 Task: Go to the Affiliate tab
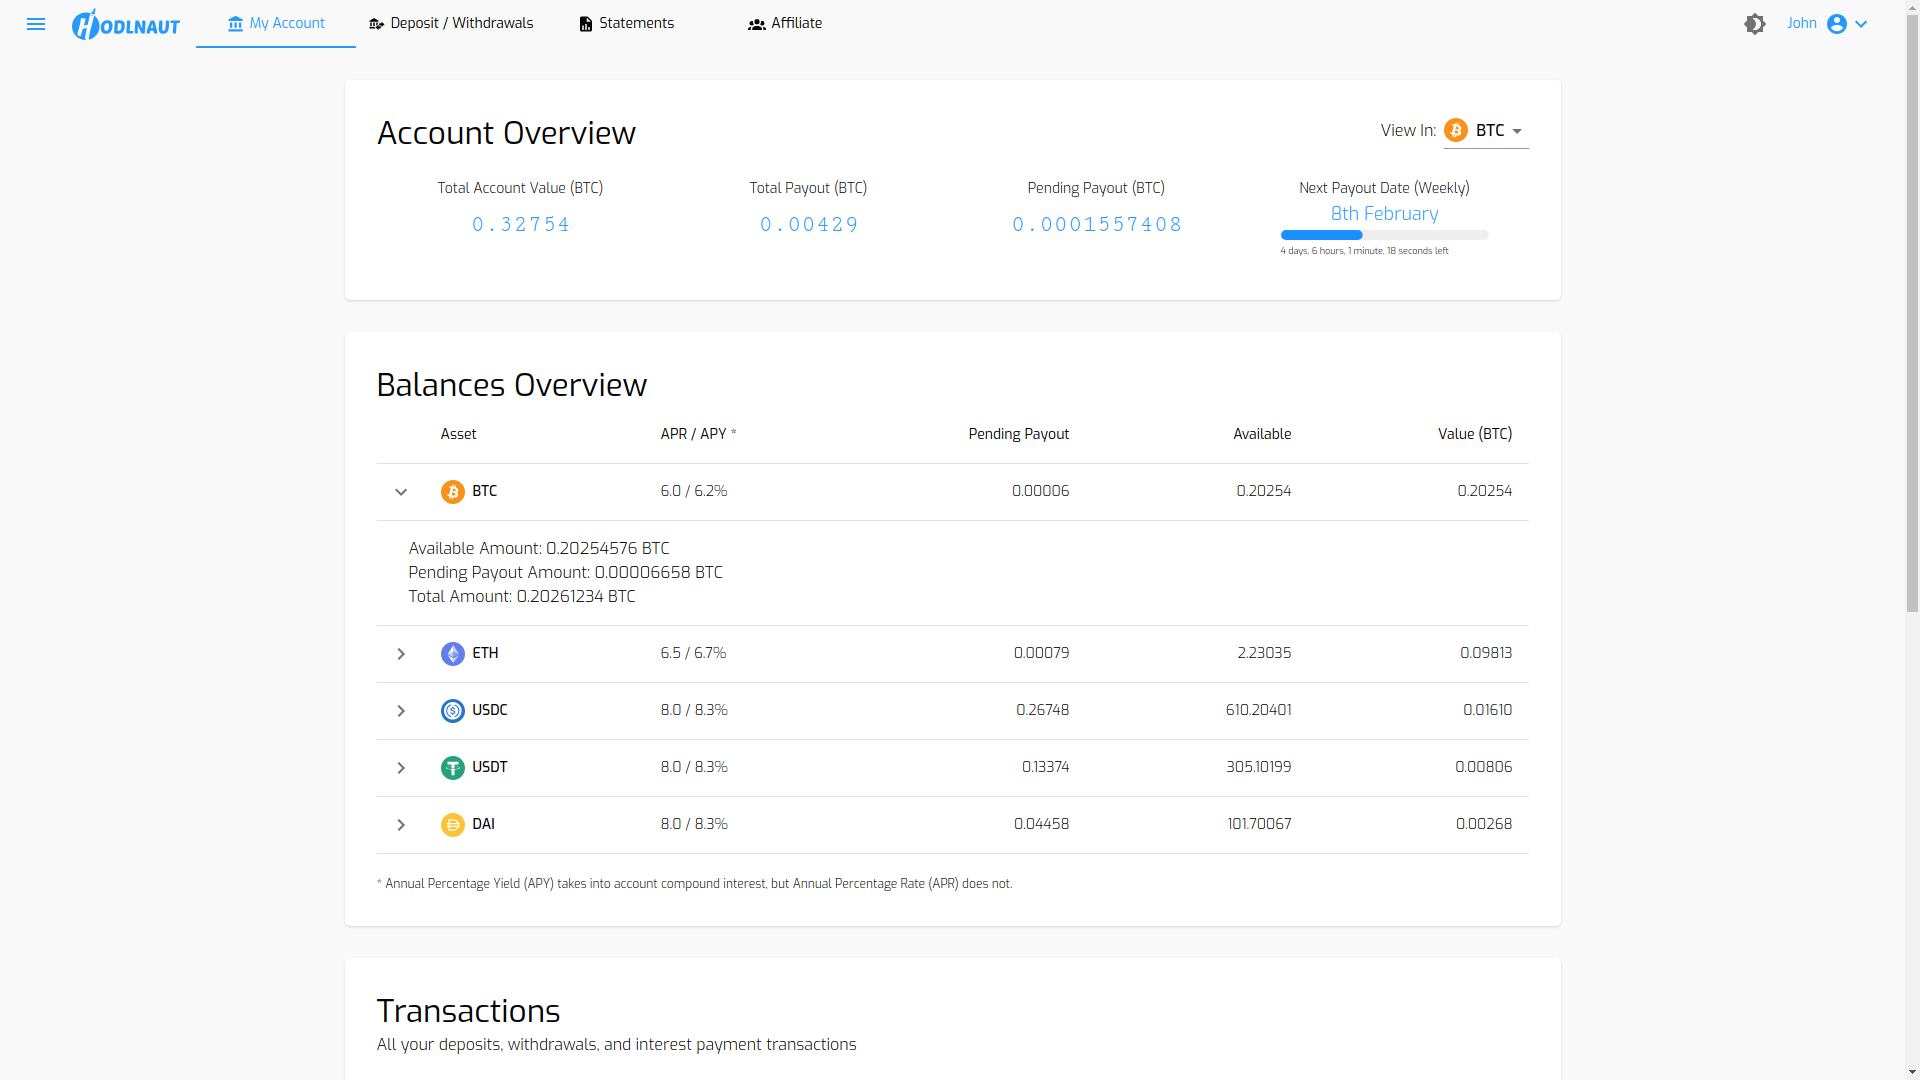pos(785,24)
